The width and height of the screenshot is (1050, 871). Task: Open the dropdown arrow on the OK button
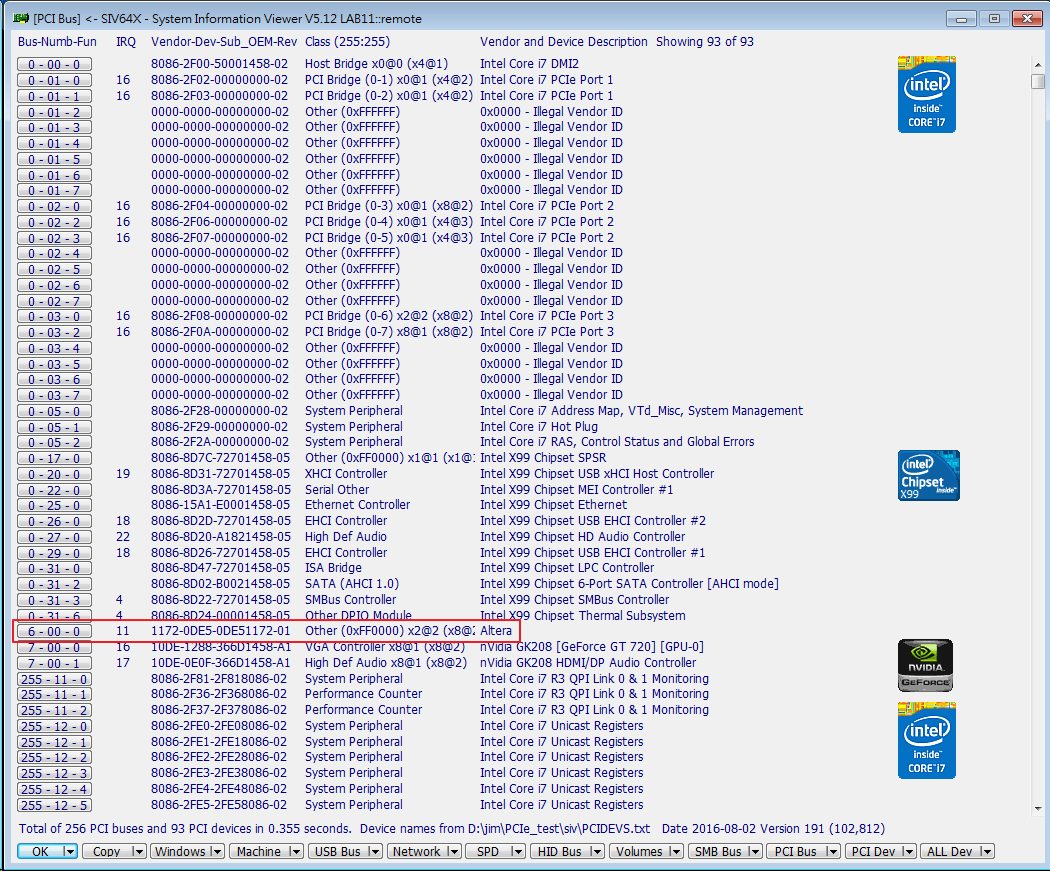(69, 851)
